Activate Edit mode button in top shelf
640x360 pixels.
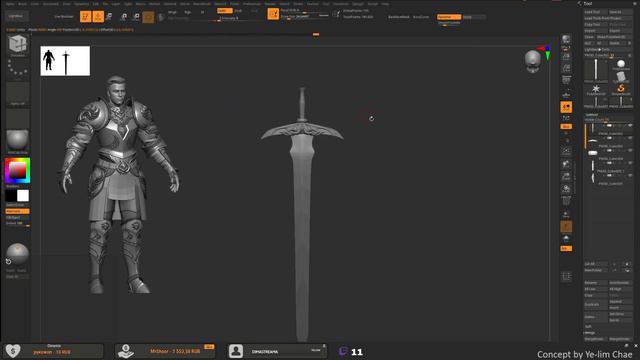(85, 16)
